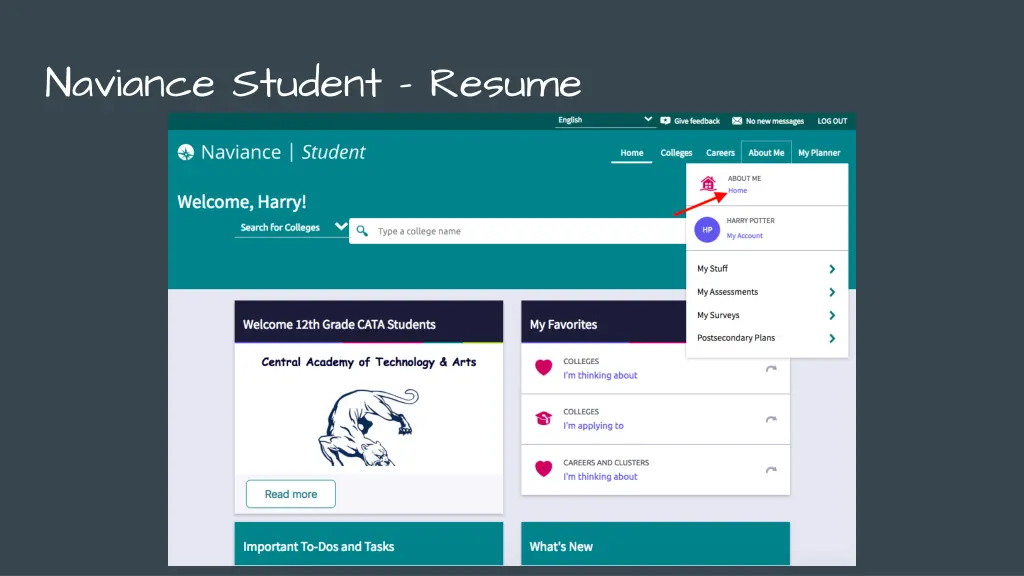The height and width of the screenshot is (576, 1024).
Task: Open the Careers navigation tab
Action: [x=720, y=153]
